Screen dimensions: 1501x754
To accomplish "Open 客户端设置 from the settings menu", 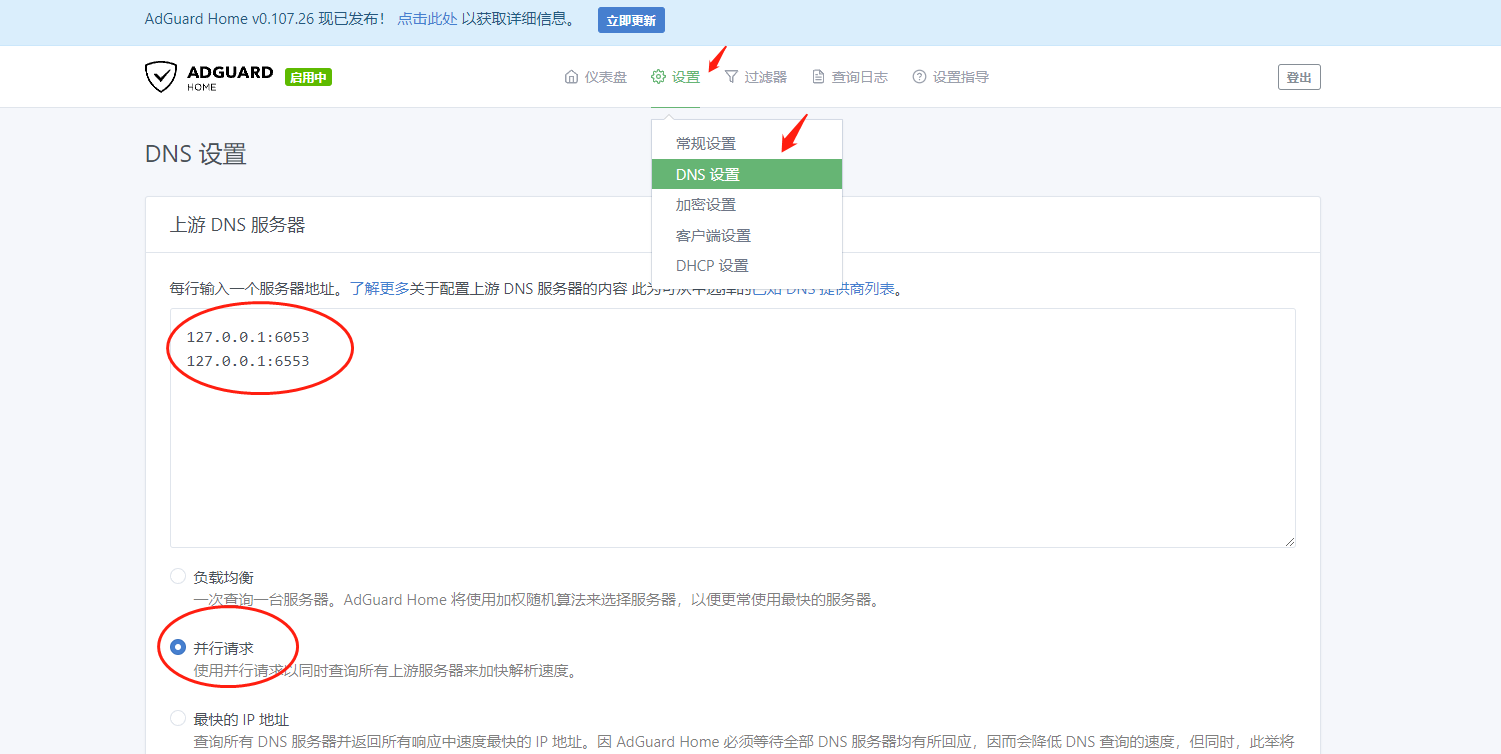I will coord(713,236).
